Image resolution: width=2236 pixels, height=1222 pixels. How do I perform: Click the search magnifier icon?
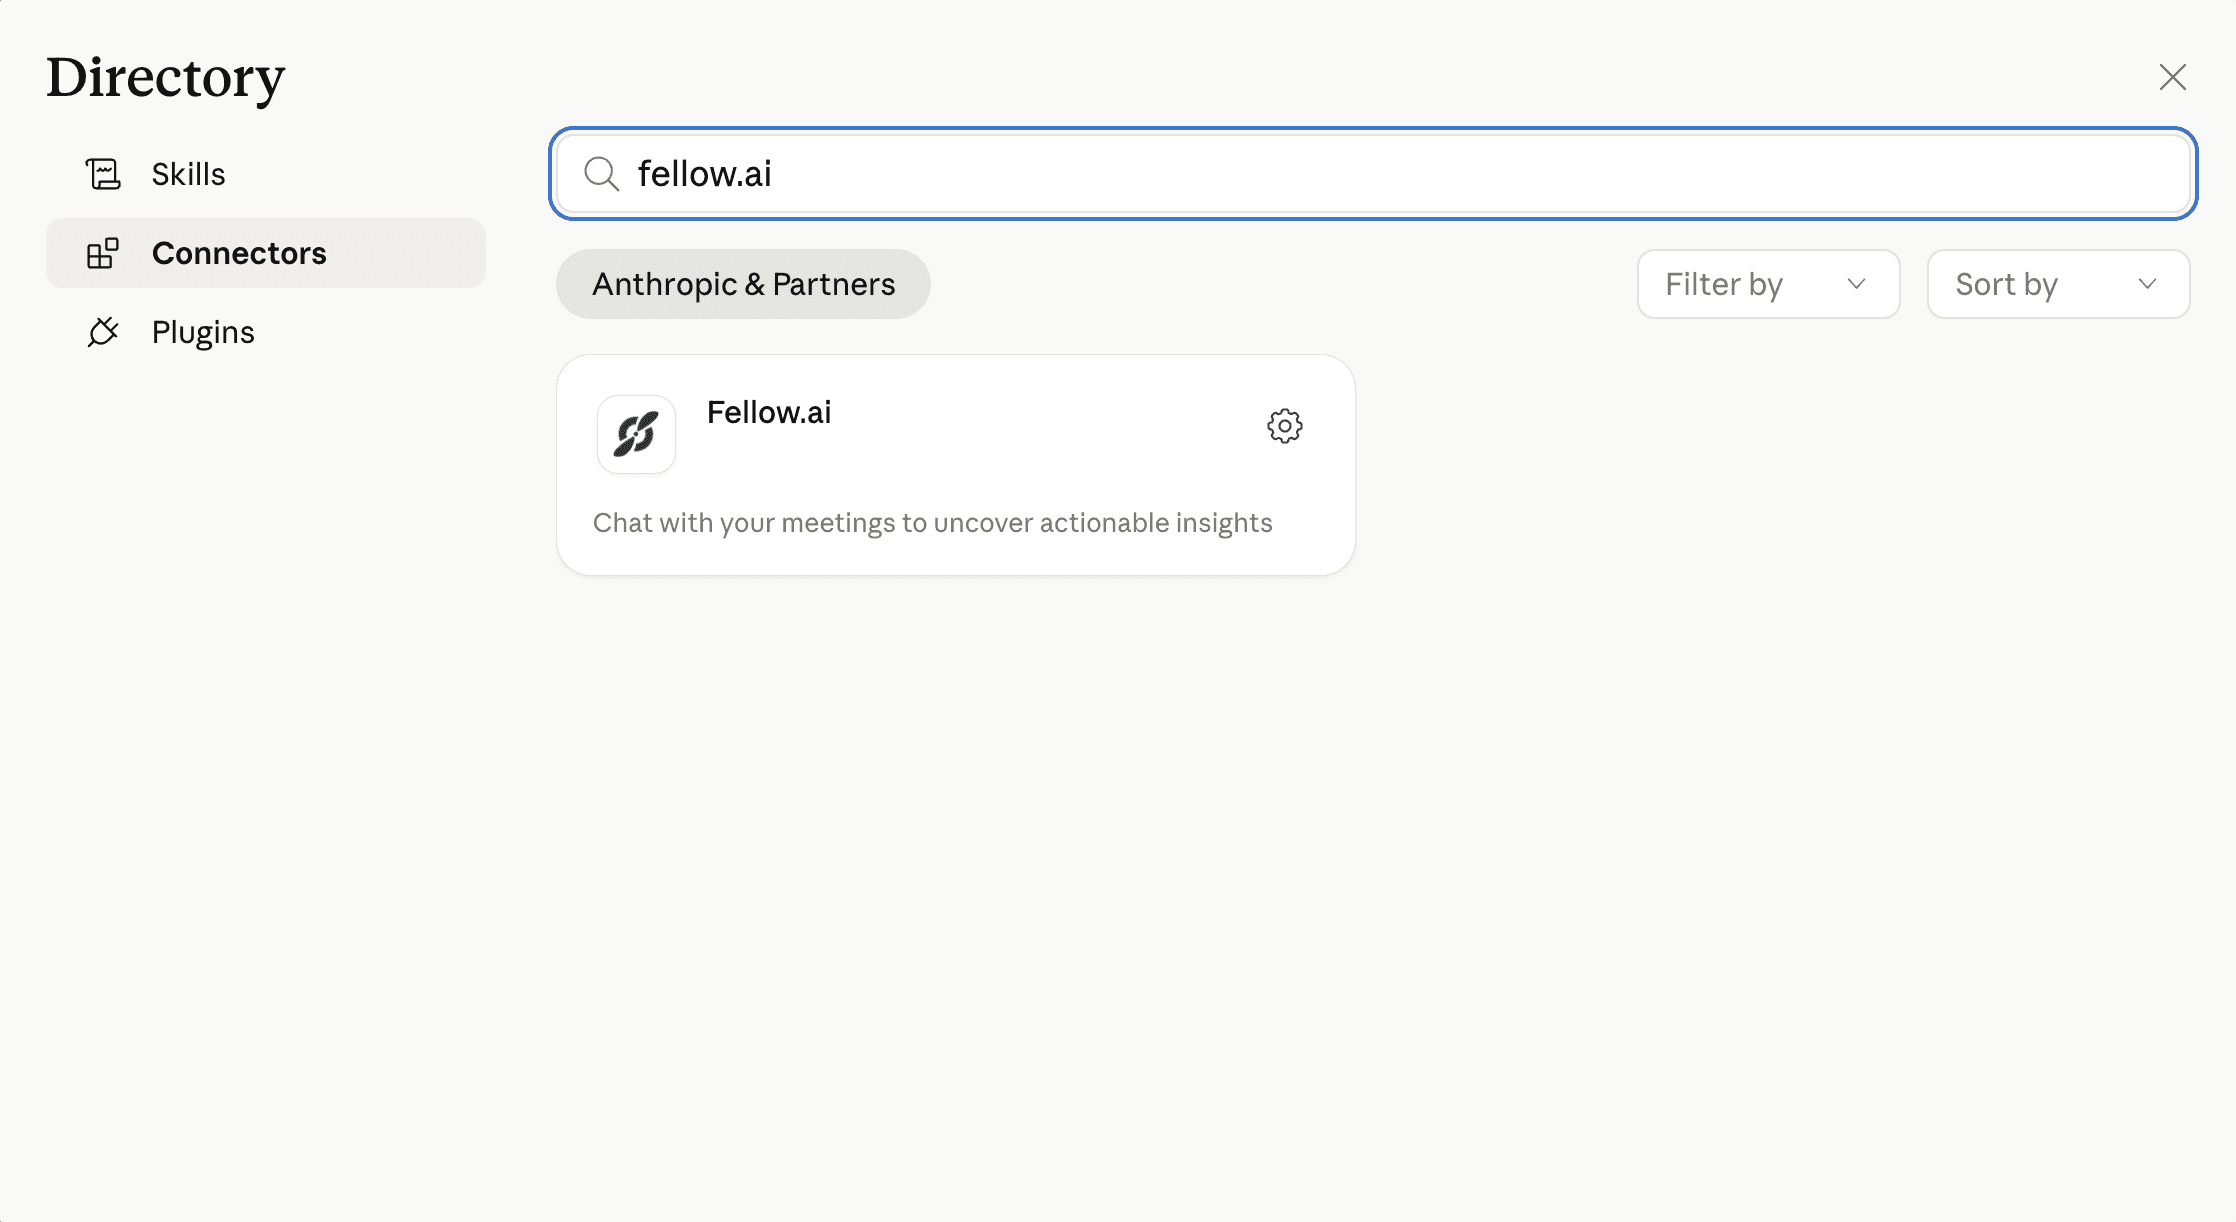[x=601, y=173]
